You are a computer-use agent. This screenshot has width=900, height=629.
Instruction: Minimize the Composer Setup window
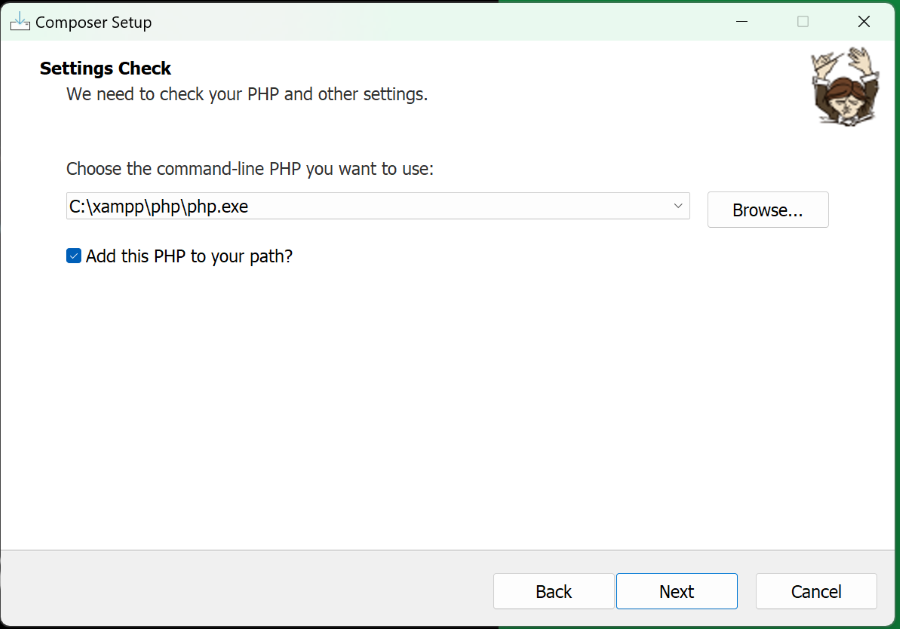pos(742,21)
